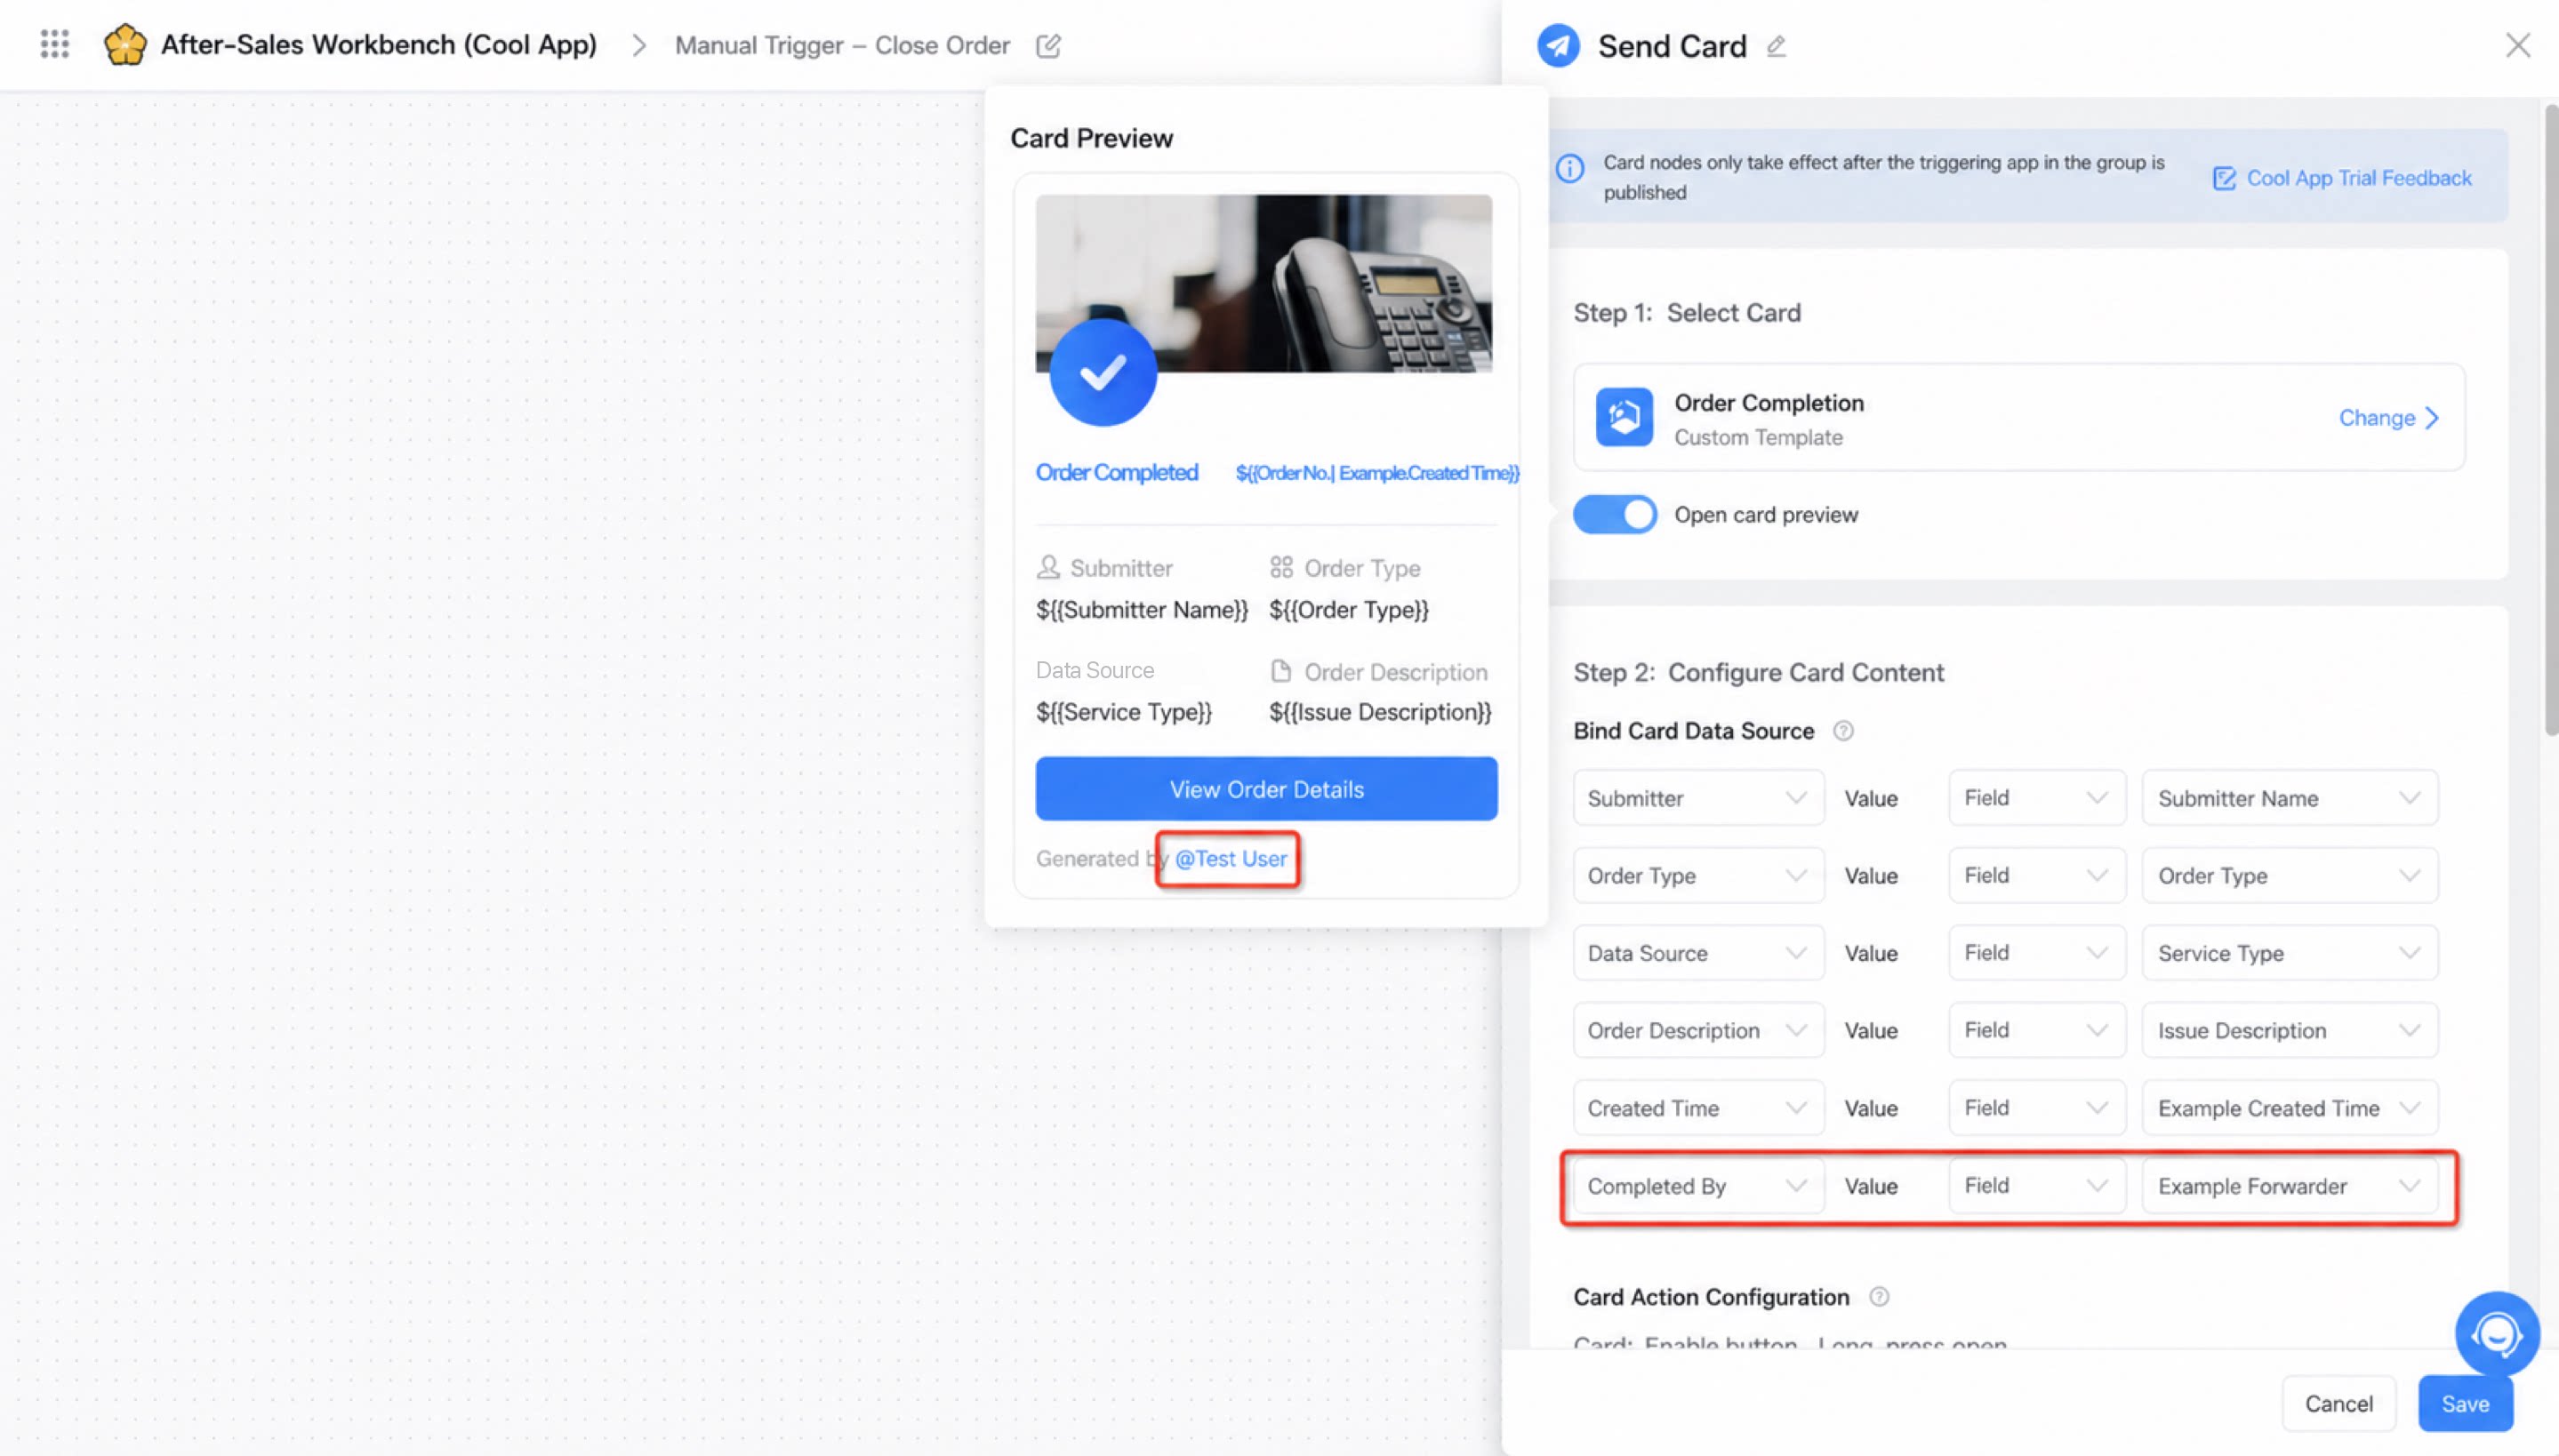Screen dimensions: 2559x1456
Task: Open the Example Forwarder field dropdown
Action: point(2289,1186)
